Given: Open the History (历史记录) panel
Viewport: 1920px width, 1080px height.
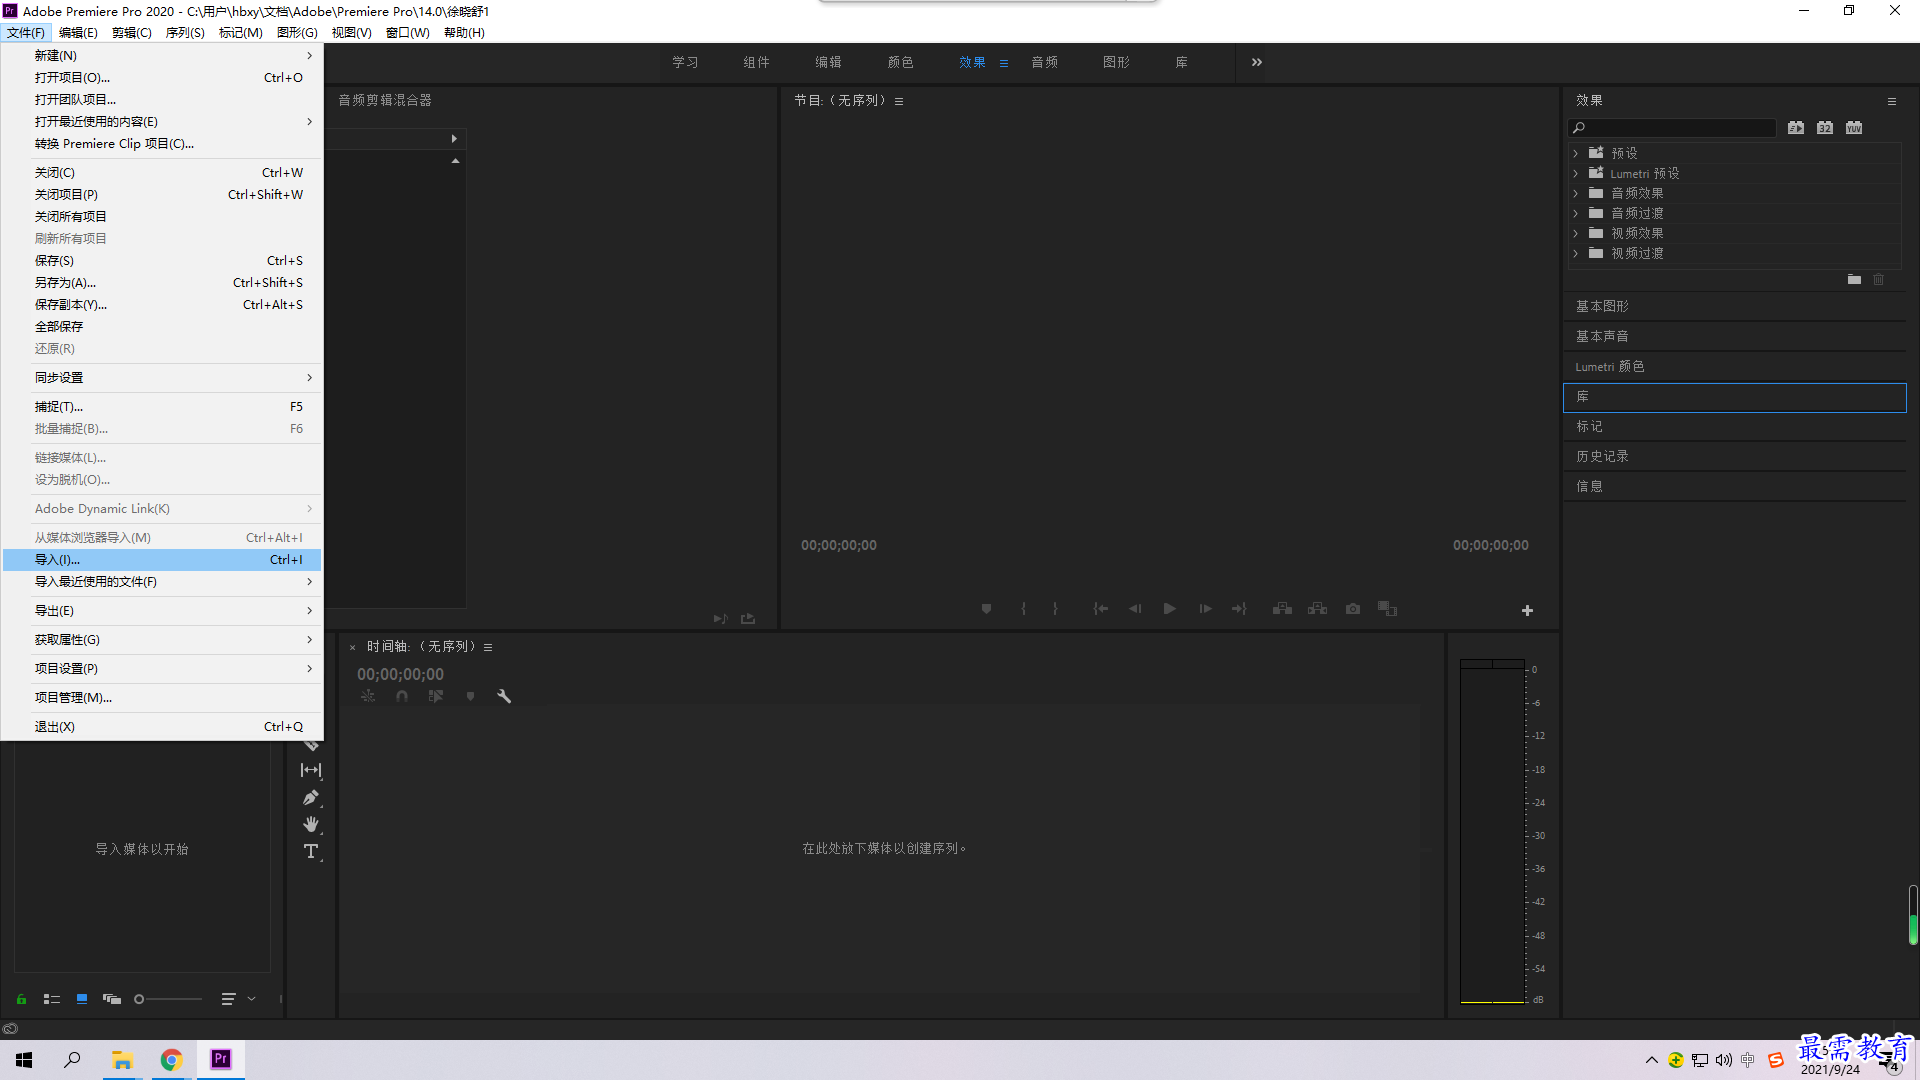Looking at the screenshot, I should tap(1734, 456).
